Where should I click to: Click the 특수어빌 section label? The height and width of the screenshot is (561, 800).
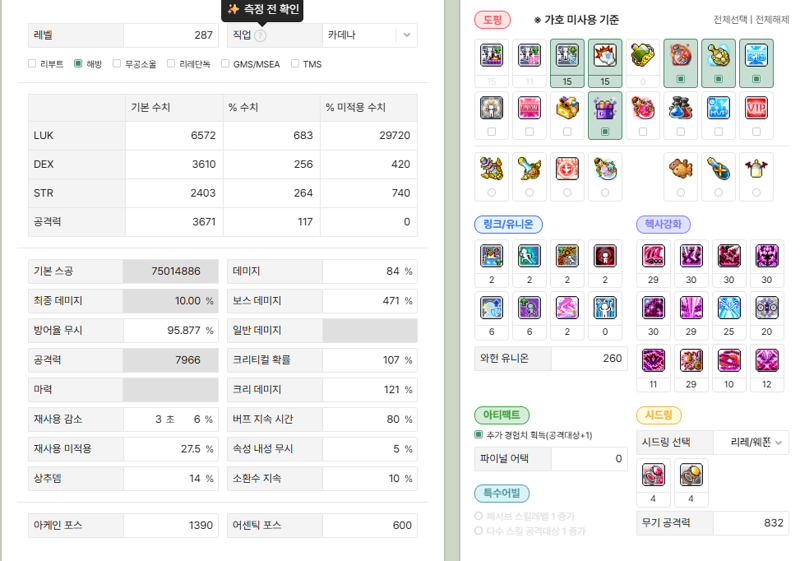[502, 493]
